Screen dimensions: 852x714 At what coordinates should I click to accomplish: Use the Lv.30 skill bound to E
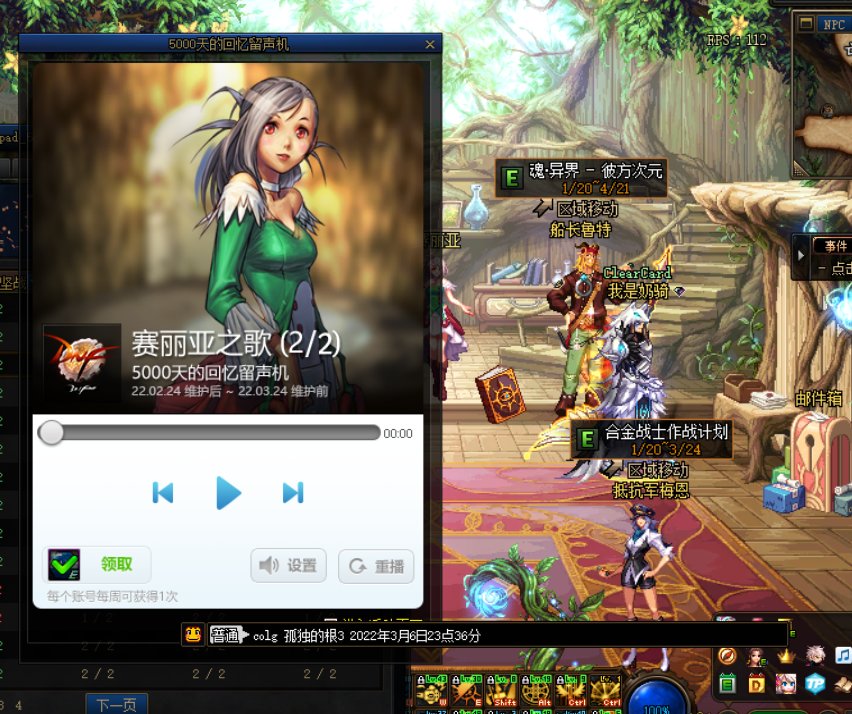pyautogui.click(x=467, y=691)
